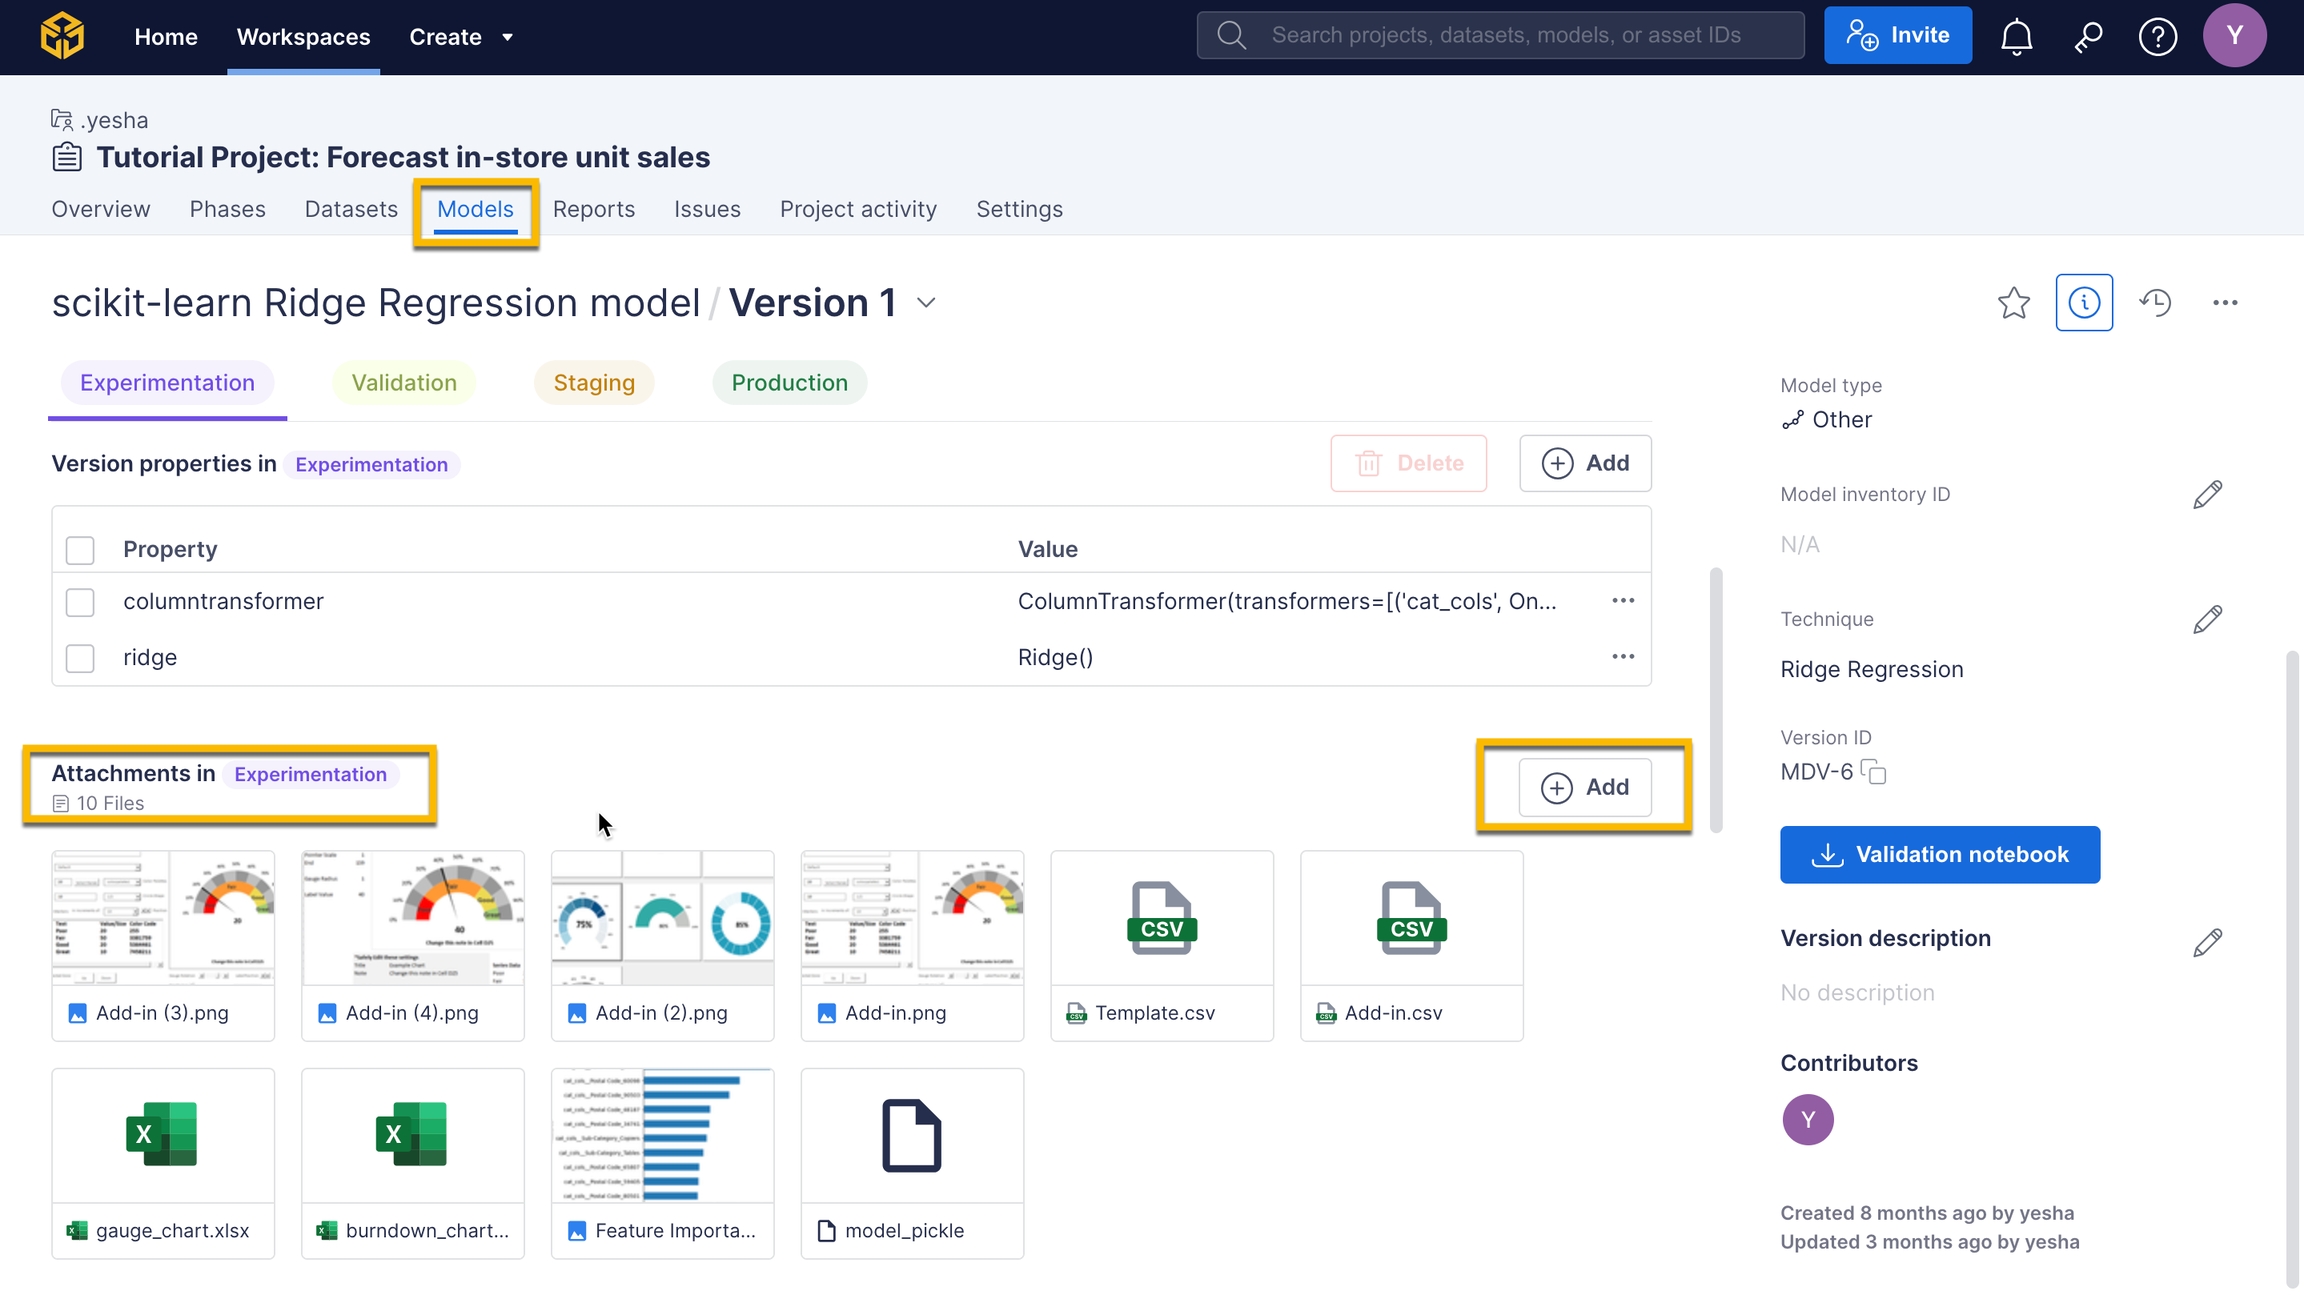
Task: Open the API key icon in header
Action: click(x=2088, y=37)
